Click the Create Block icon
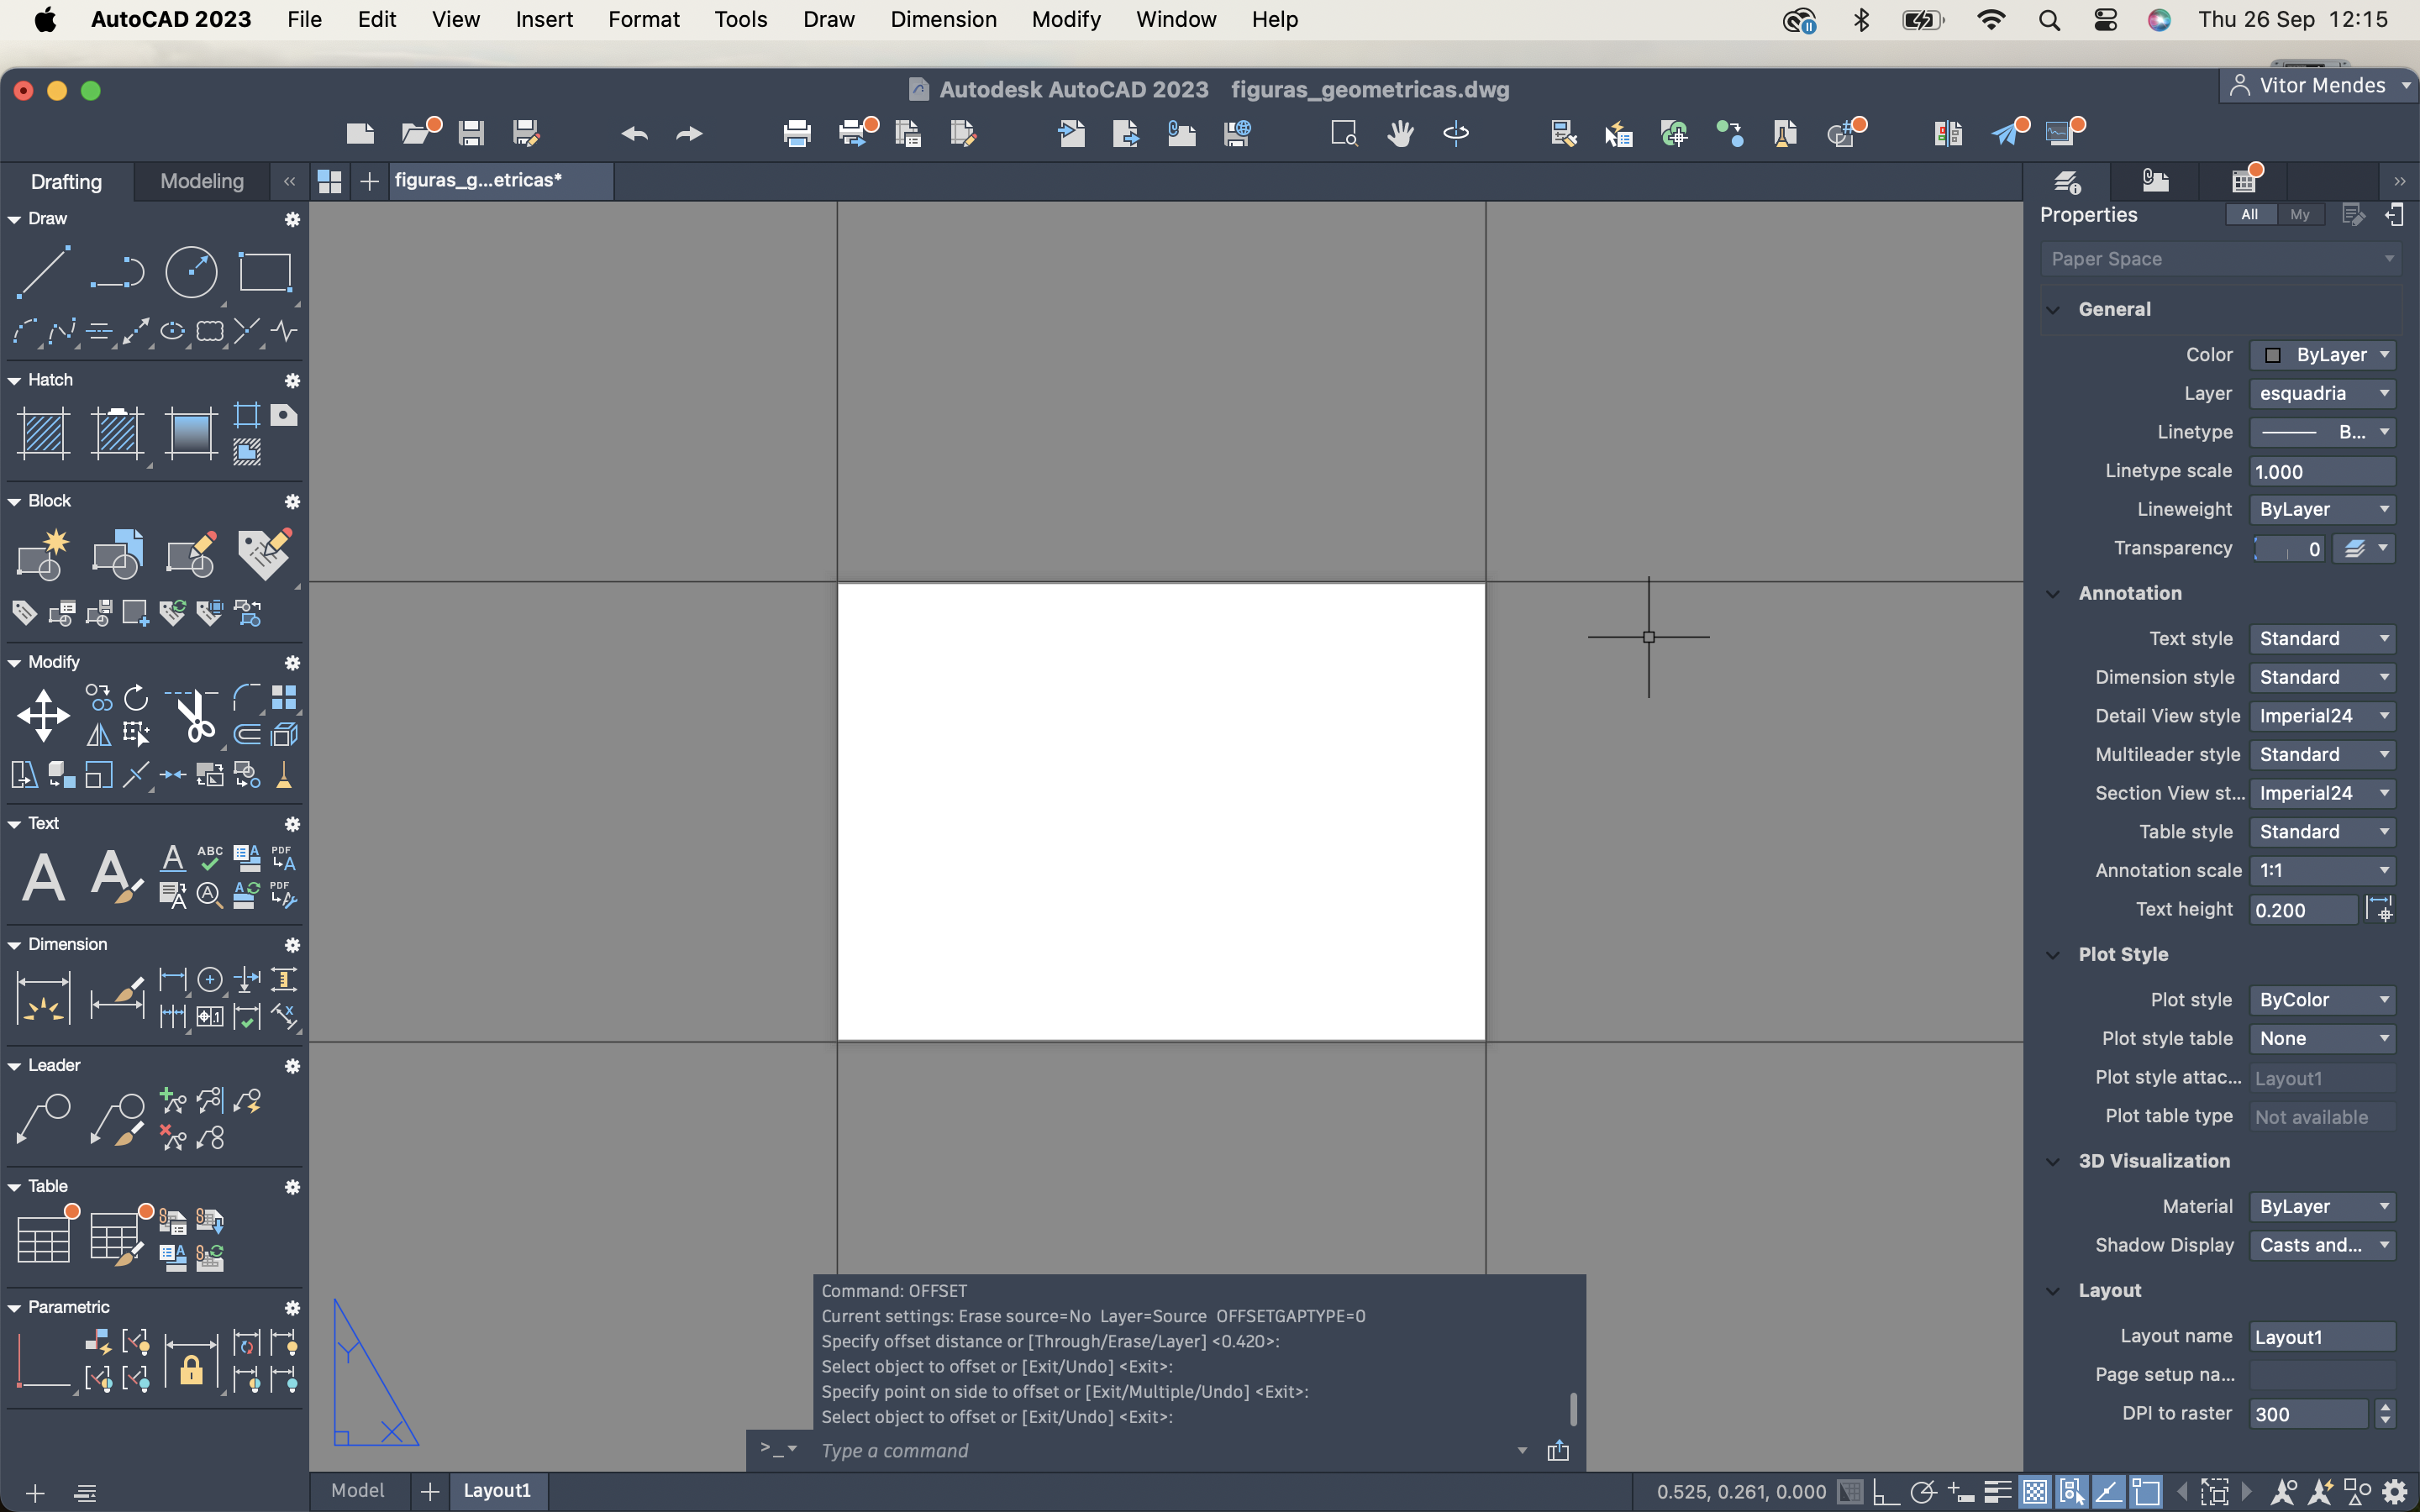This screenshot has width=2420, height=1512. tap(43, 554)
